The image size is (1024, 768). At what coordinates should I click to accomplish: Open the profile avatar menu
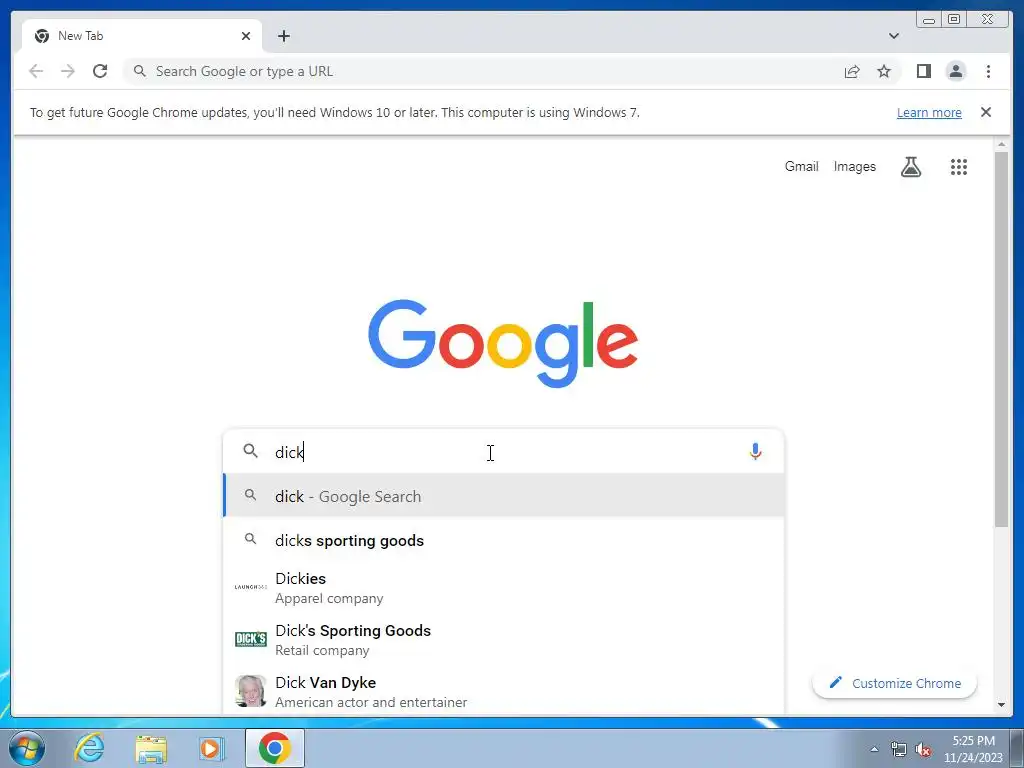click(x=955, y=71)
